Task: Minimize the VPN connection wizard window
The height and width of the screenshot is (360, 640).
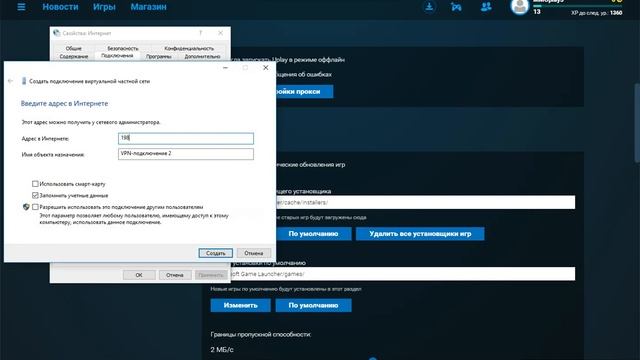Action: click(x=225, y=68)
